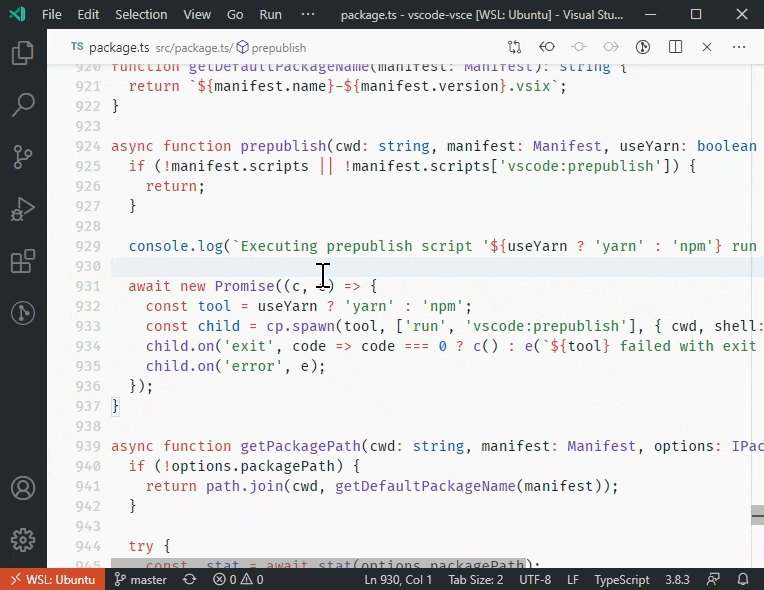Image resolution: width=764 pixels, height=590 pixels.
Task: Open the Run and Debug view
Action: [x=22, y=209]
